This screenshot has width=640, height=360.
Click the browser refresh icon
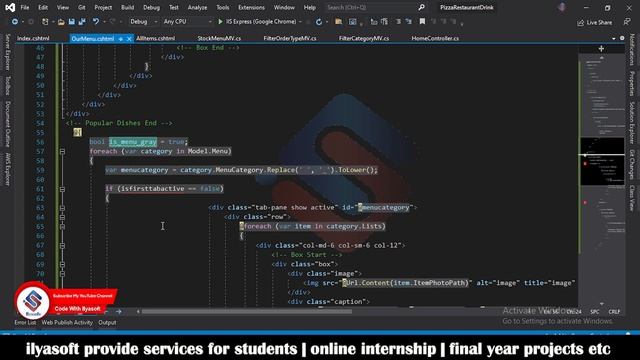[319, 22]
